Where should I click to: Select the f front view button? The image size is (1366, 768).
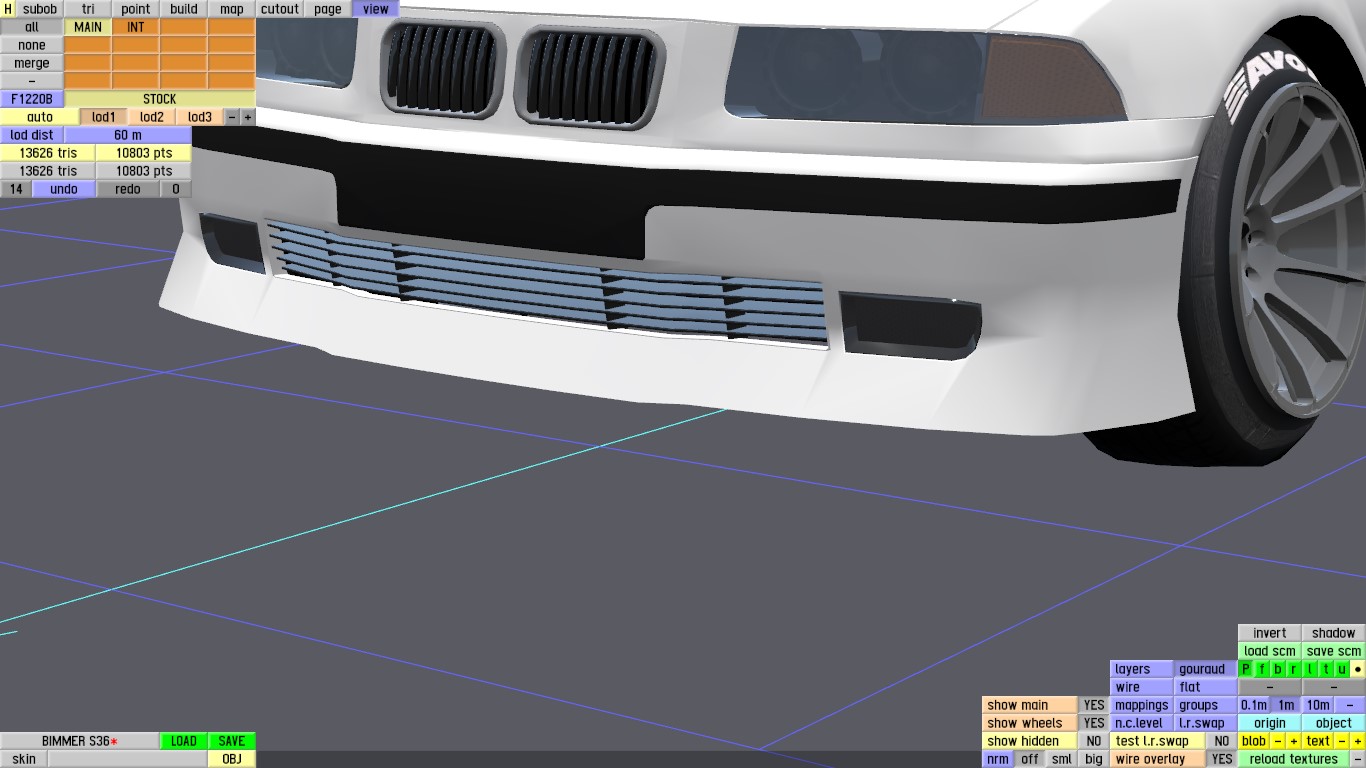1262,669
